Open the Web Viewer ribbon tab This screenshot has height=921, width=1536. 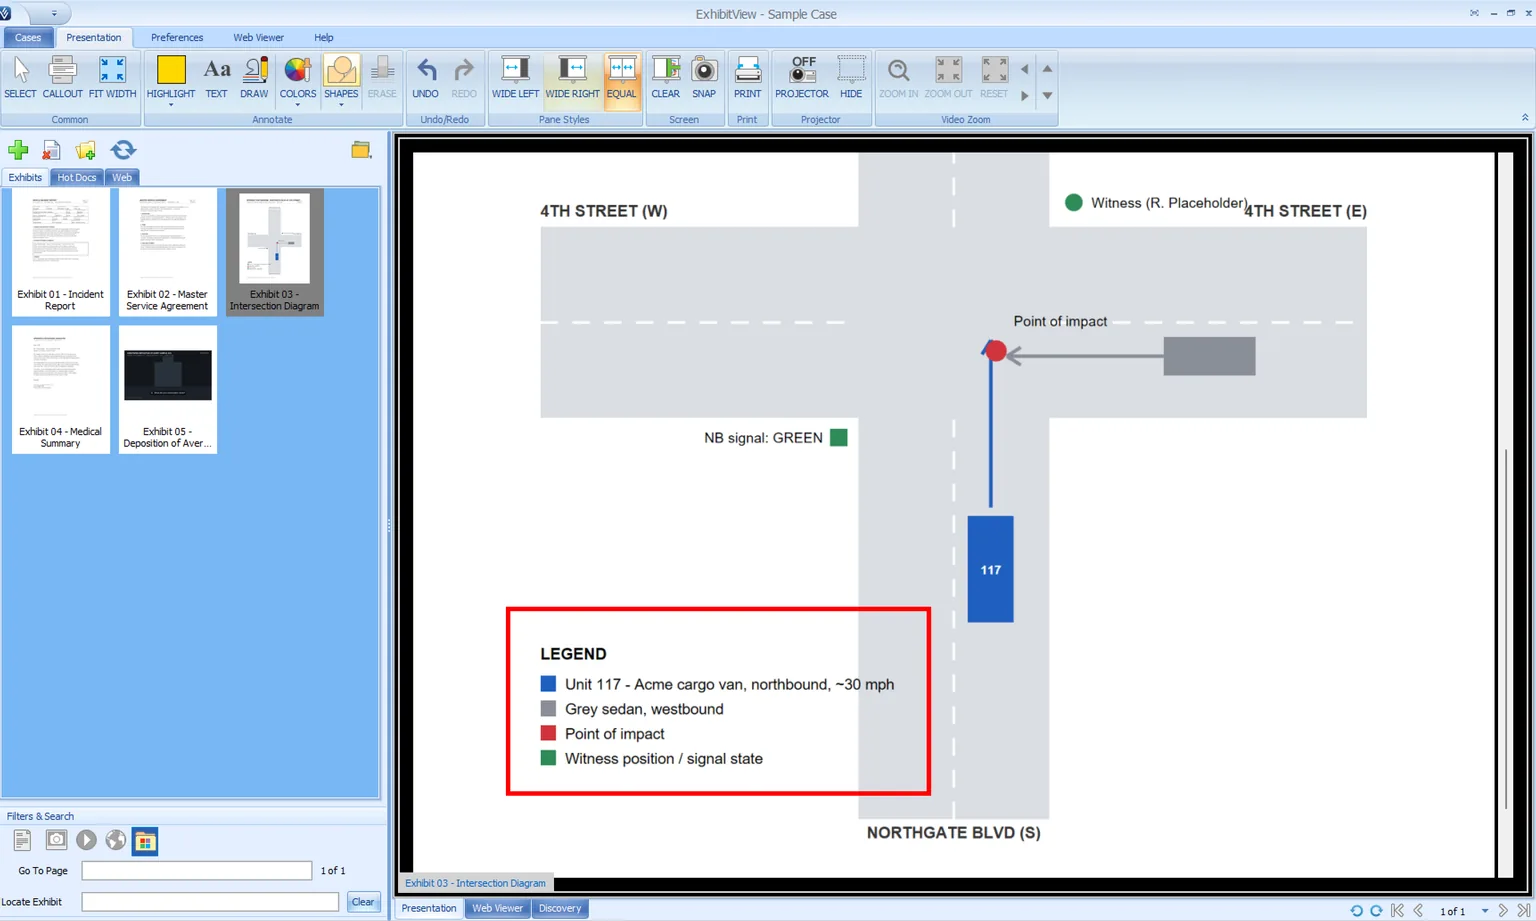[x=258, y=37]
